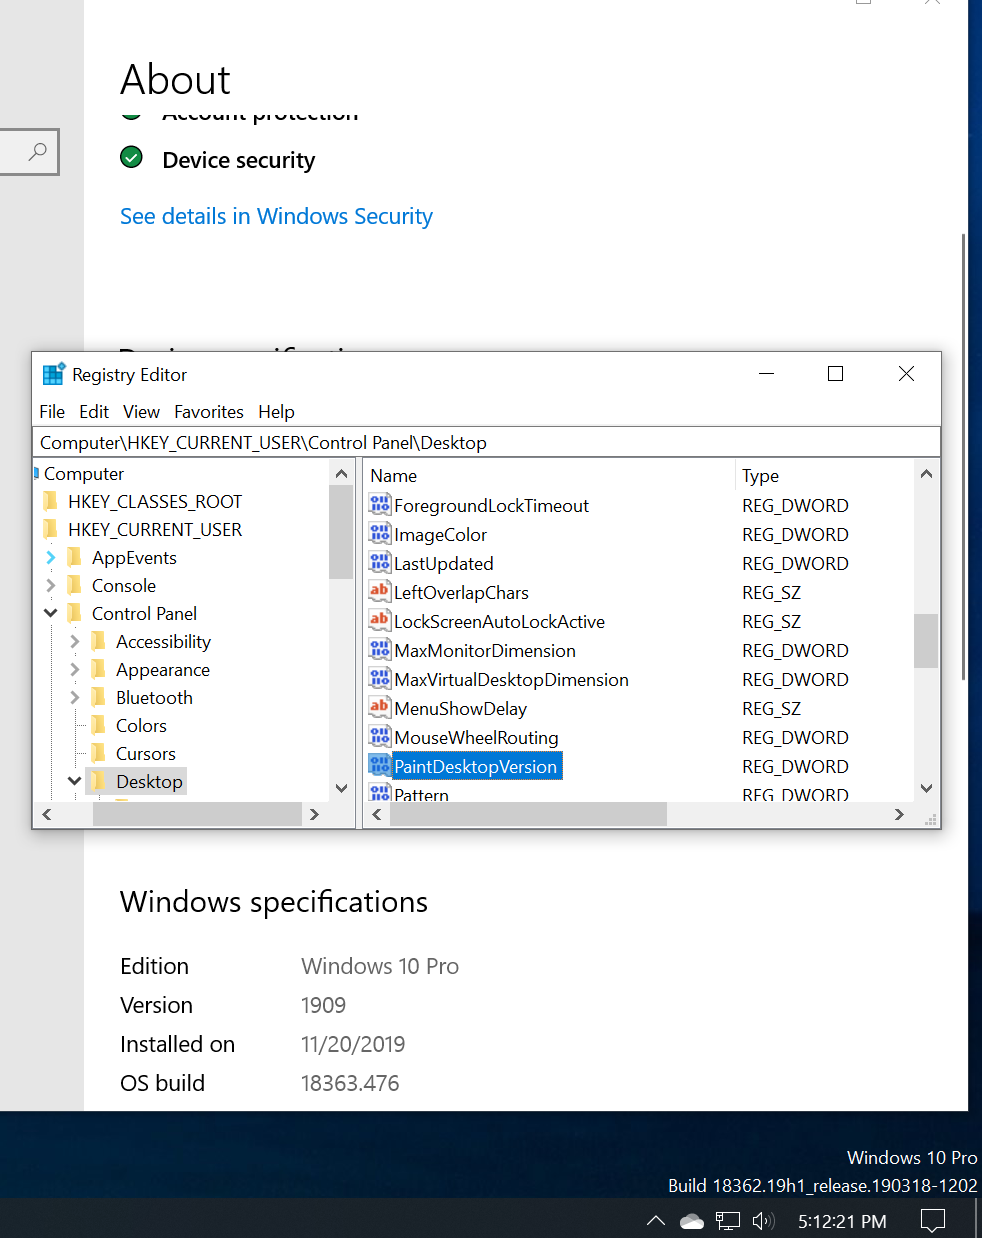Image resolution: width=982 pixels, height=1238 pixels.
Task: Expand the Bluetooth tree node
Action: pos(75,697)
